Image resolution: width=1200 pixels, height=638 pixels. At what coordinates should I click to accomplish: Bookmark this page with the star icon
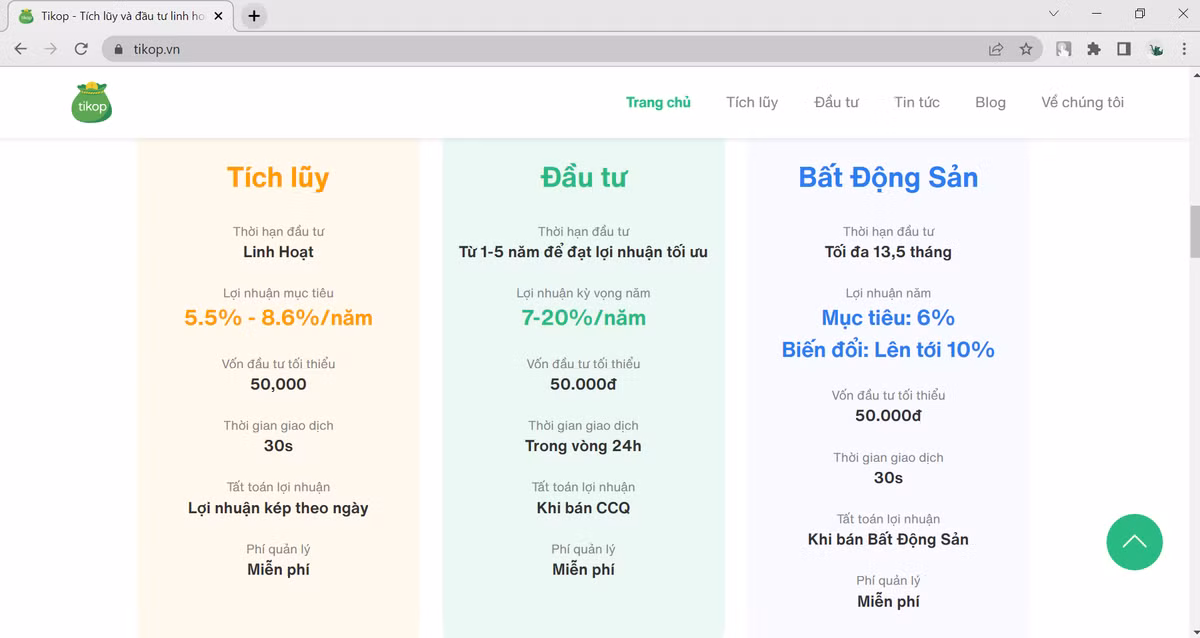point(1026,49)
